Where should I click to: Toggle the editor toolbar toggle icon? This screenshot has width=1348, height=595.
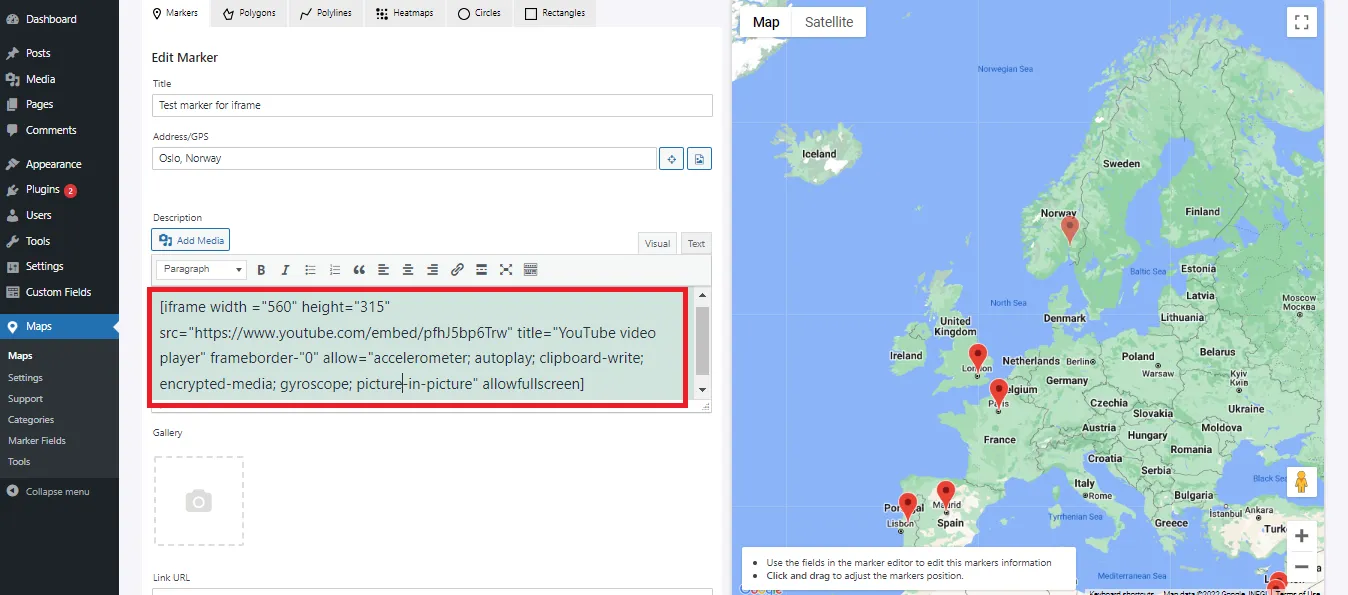click(x=530, y=270)
